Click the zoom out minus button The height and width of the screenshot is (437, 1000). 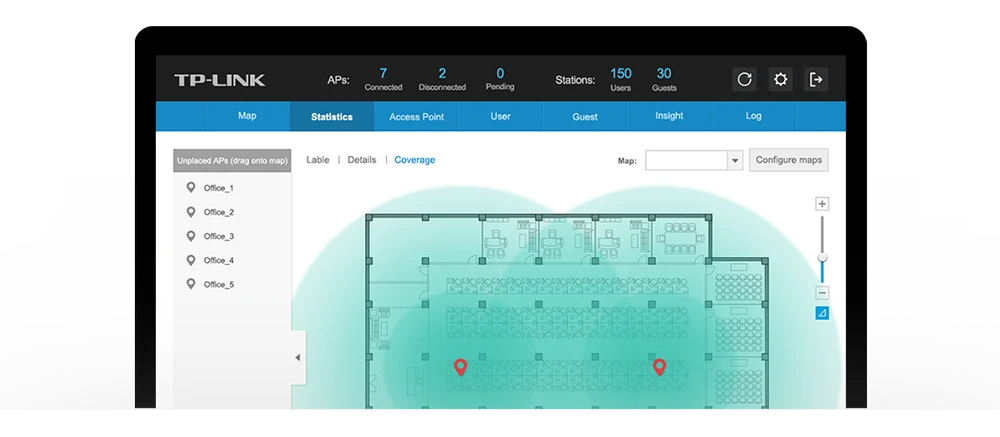tap(822, 293)
